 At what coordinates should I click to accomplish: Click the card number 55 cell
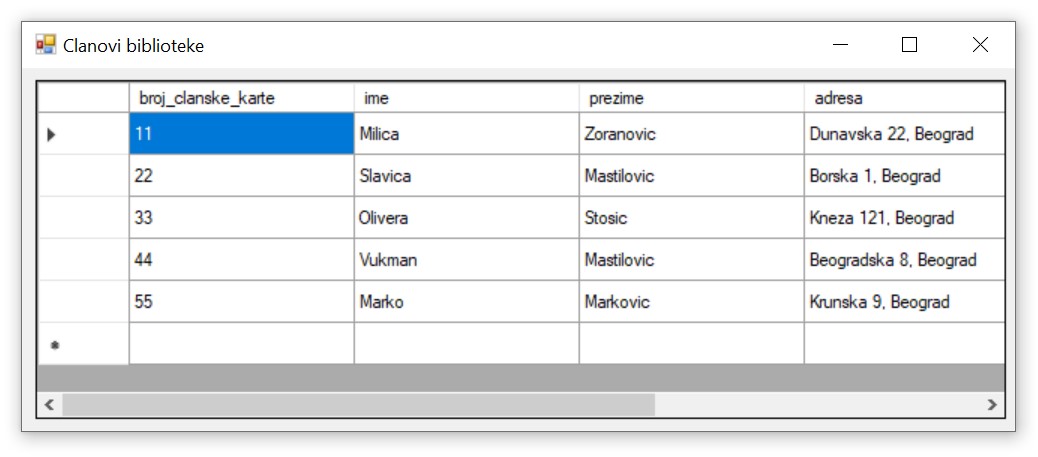click(241, 302)
